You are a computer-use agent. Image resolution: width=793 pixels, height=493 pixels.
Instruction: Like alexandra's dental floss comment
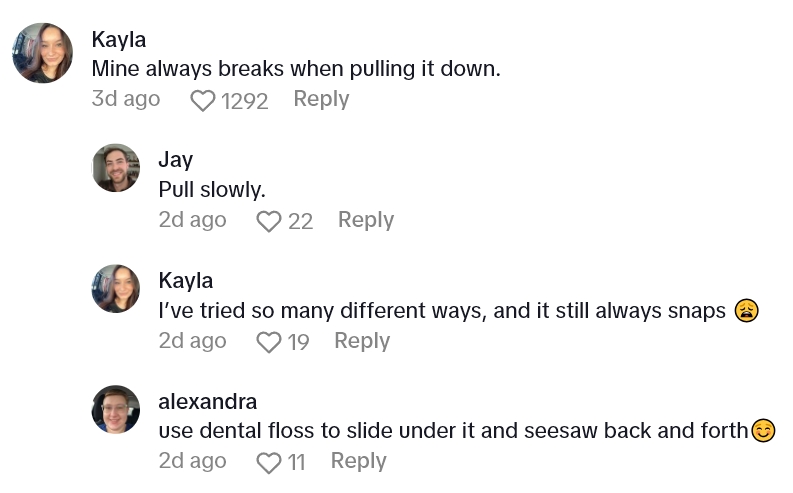[269, 462]
